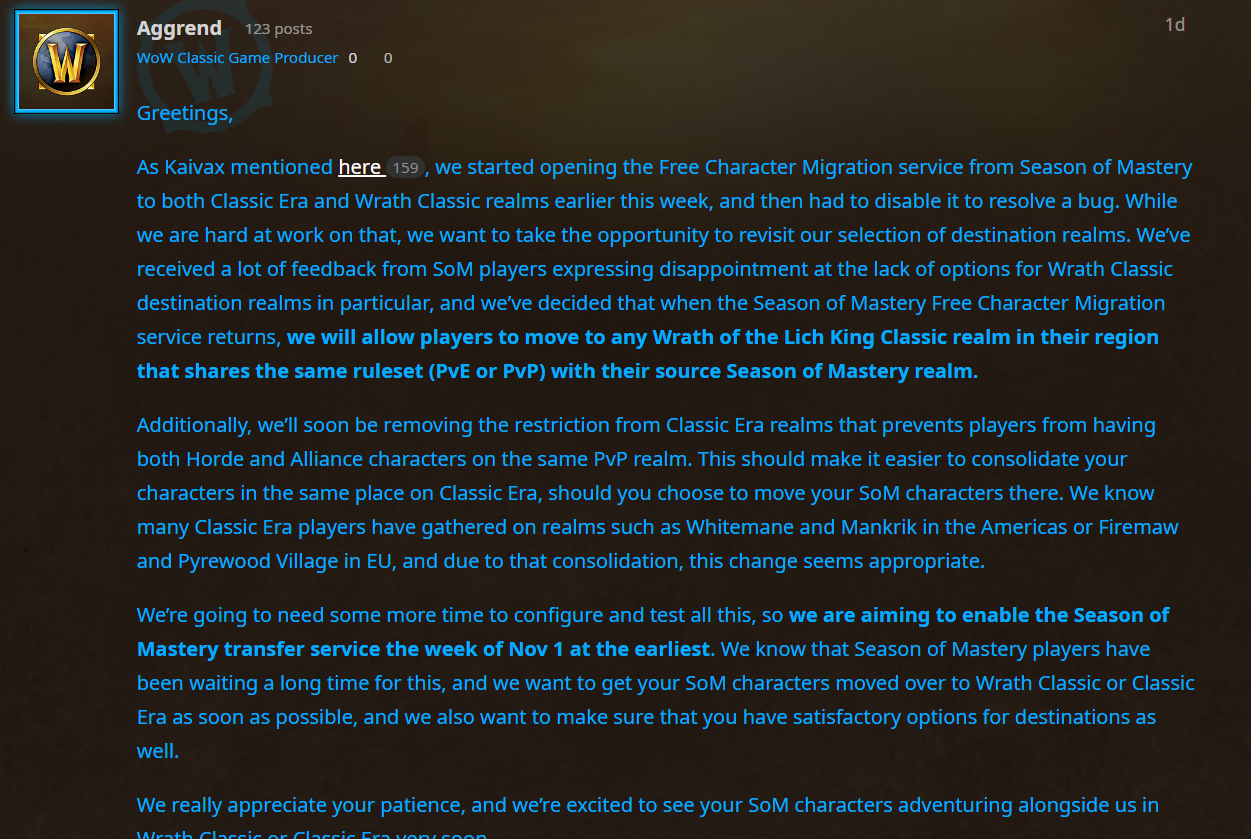Viewport: 1251px width, 839px height.
Task: Click the "Greetings," opening line
Action: (185, 114)
